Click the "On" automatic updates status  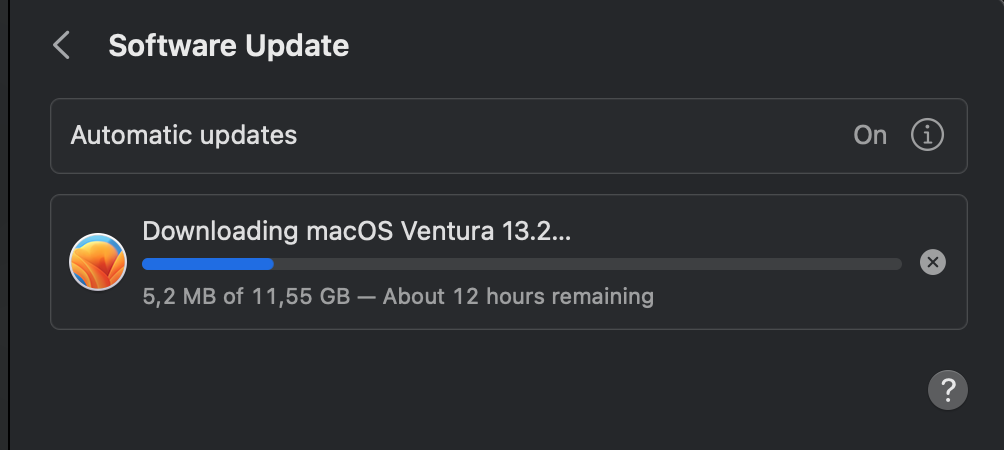click(x=870, y=135)
